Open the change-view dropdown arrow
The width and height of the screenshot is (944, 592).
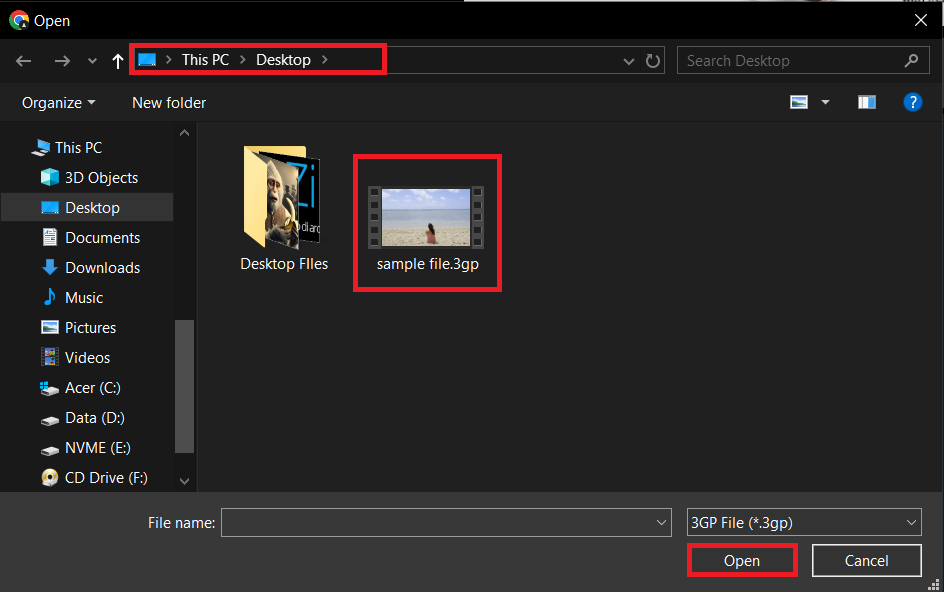pos(824,101)
